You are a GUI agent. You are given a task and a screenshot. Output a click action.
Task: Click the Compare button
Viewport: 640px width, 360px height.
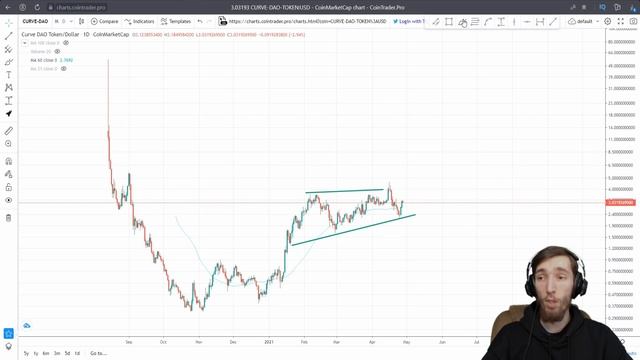tap(104, 21)
